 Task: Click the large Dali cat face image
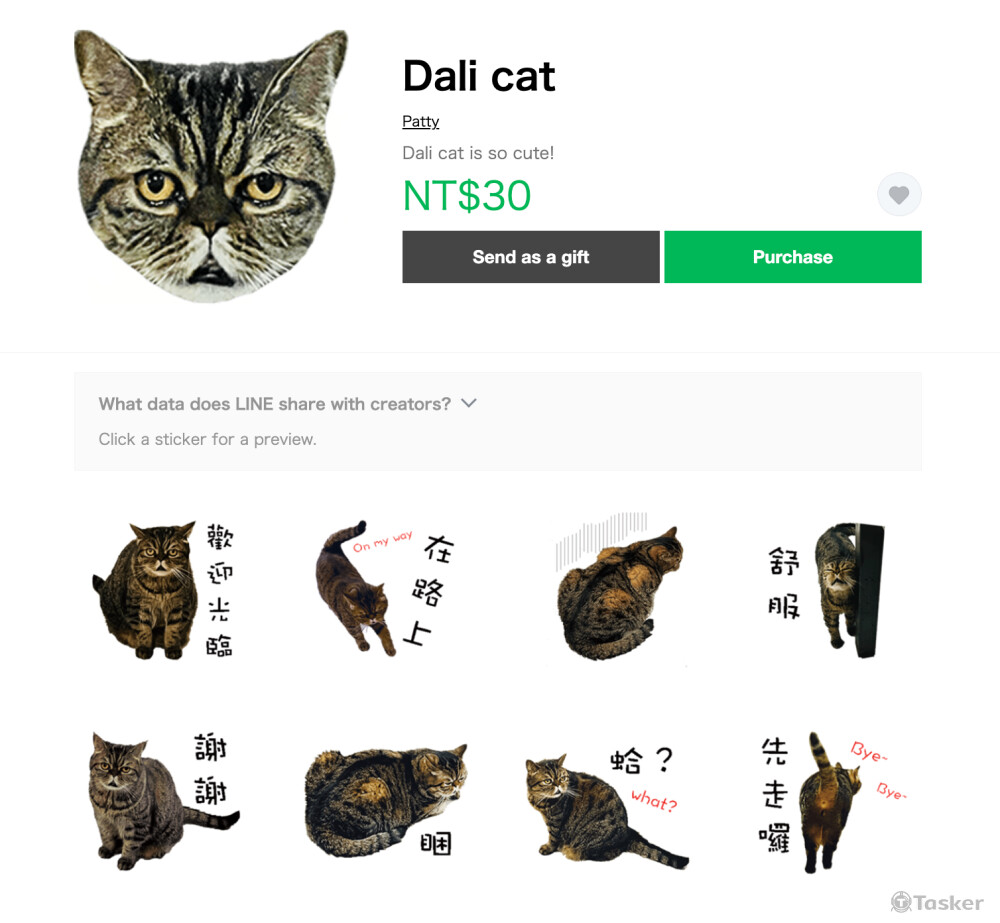[211, 166]
